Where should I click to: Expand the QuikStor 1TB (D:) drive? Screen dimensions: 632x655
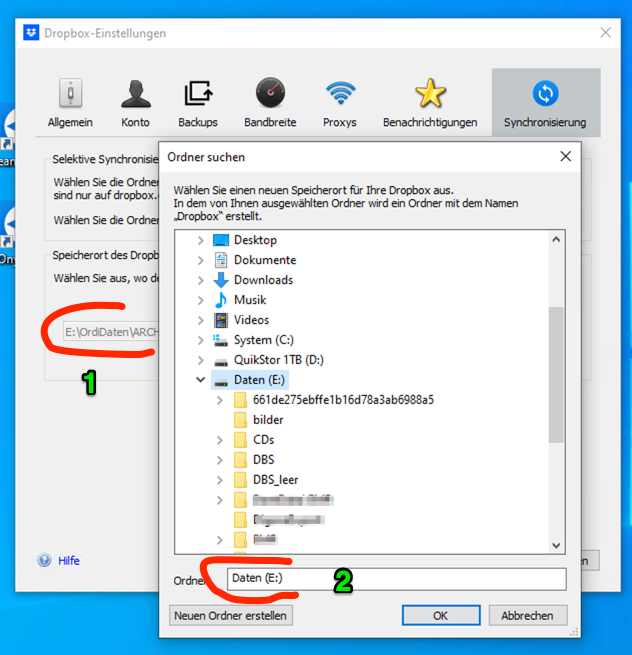[201, 360]
